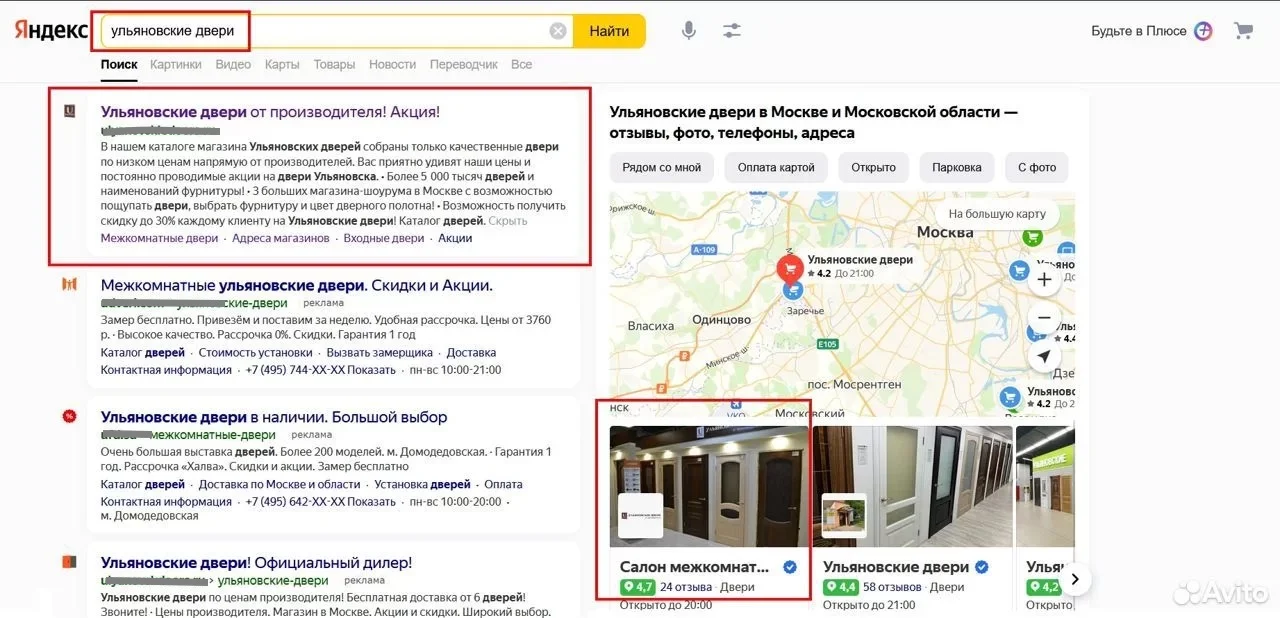The width and height of the screenshot is (1280, 618).
Task: Open 'Ульяновские двери от производителя! Акция!' link
Action: 270,111
